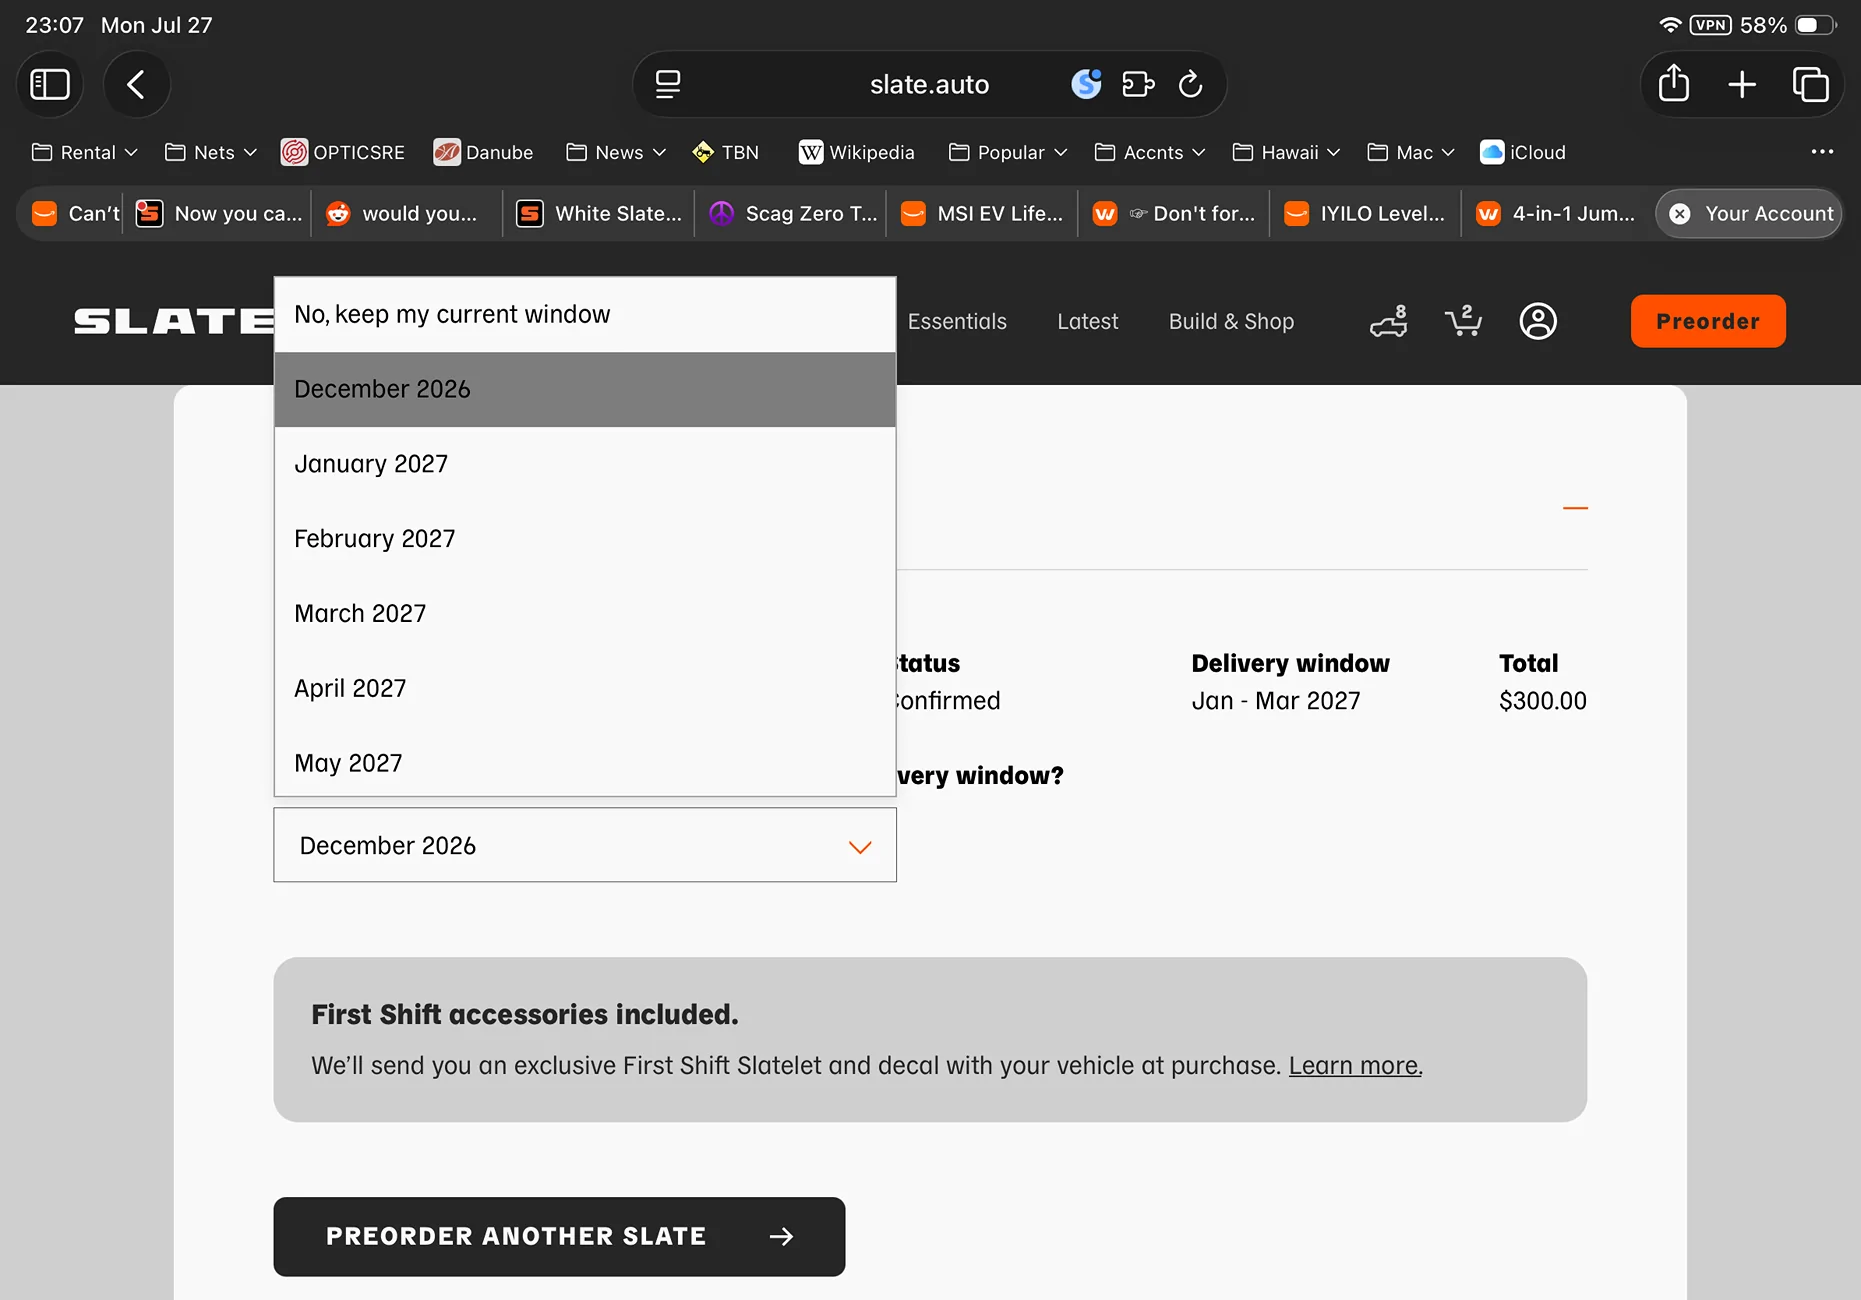This screenshot has width=1861, height=1300.
Task: Tap the blue S extension icon
Action: point(1086,84)
